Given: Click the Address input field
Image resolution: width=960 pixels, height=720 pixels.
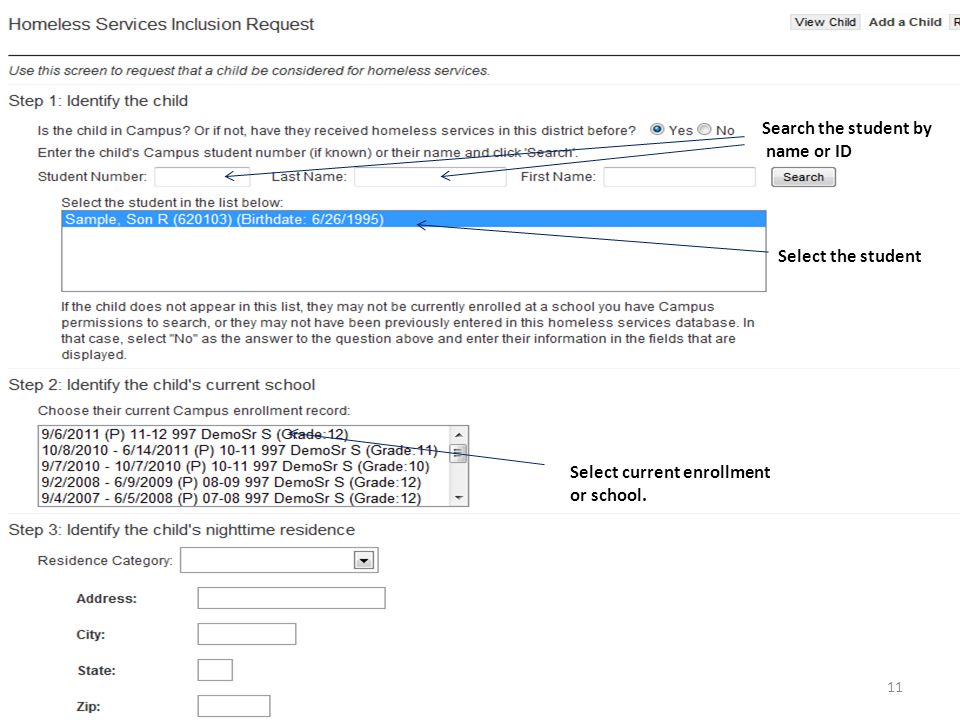Looking at the screenshot, I should 291,598.
